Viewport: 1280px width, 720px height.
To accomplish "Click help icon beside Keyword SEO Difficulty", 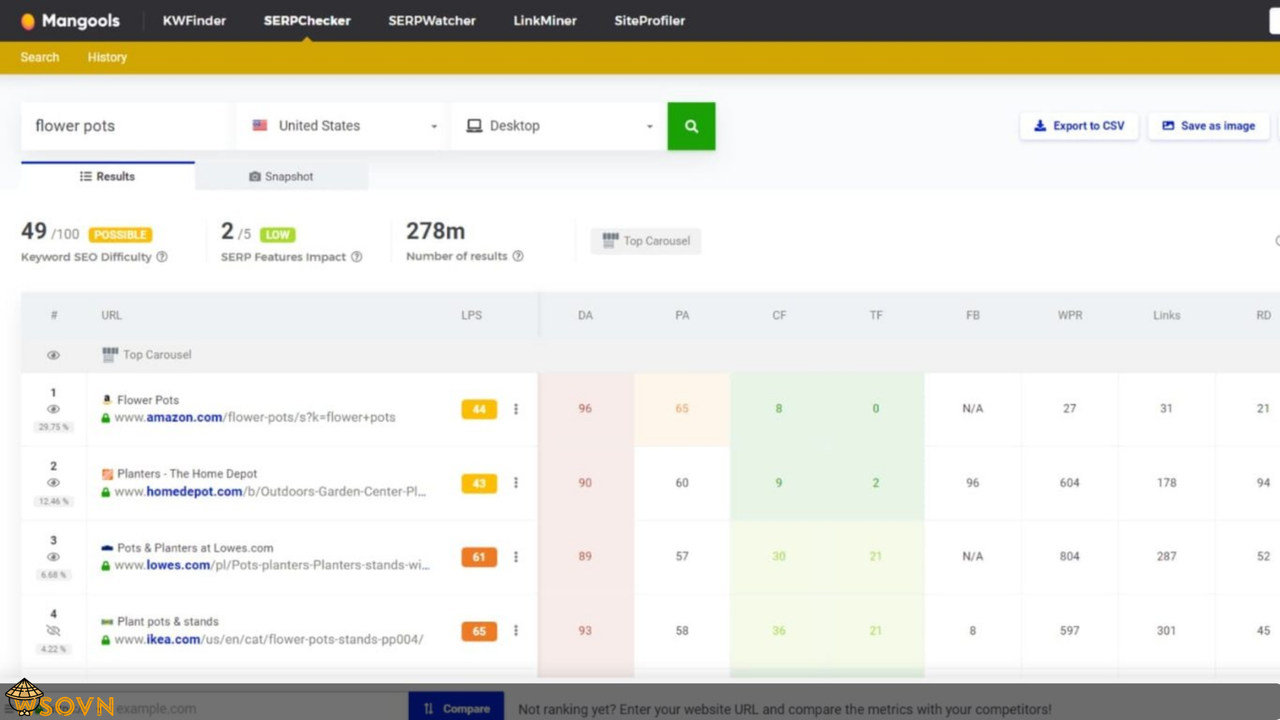I will (x=162, y=257).
